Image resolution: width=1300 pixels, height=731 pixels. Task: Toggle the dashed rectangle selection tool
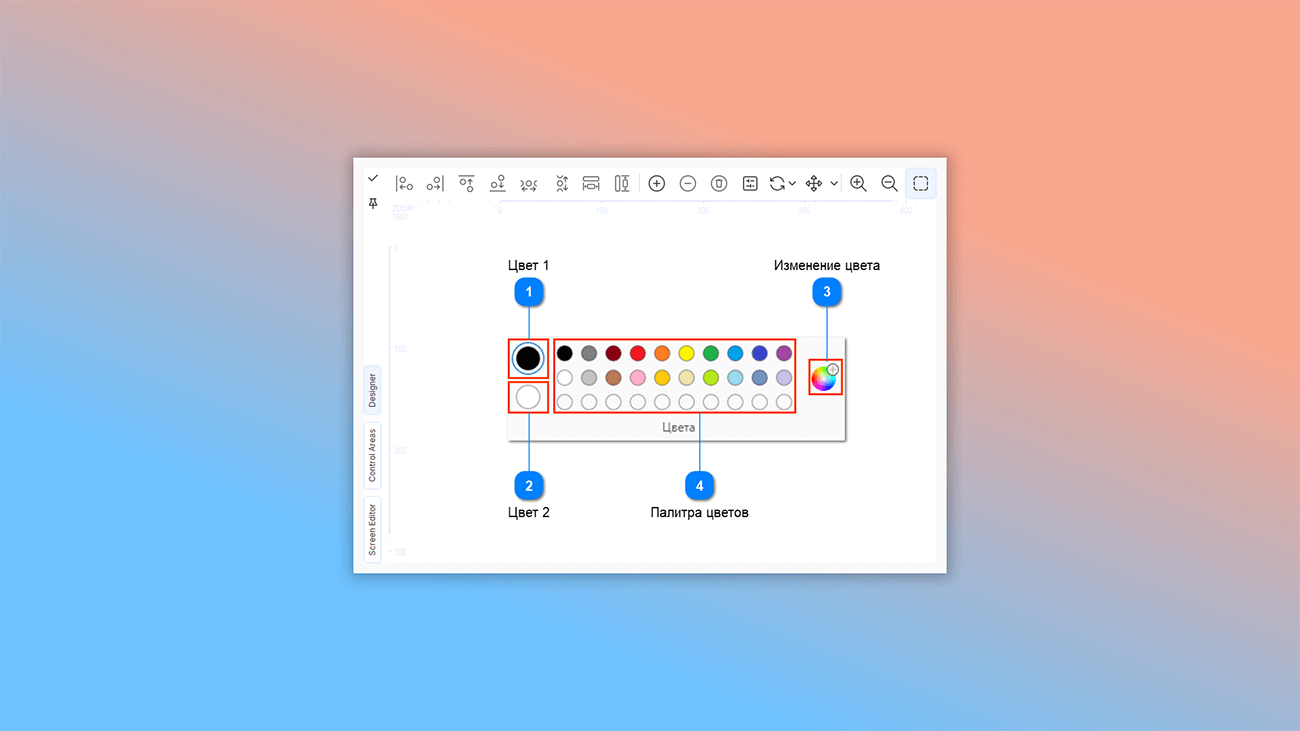921,184
